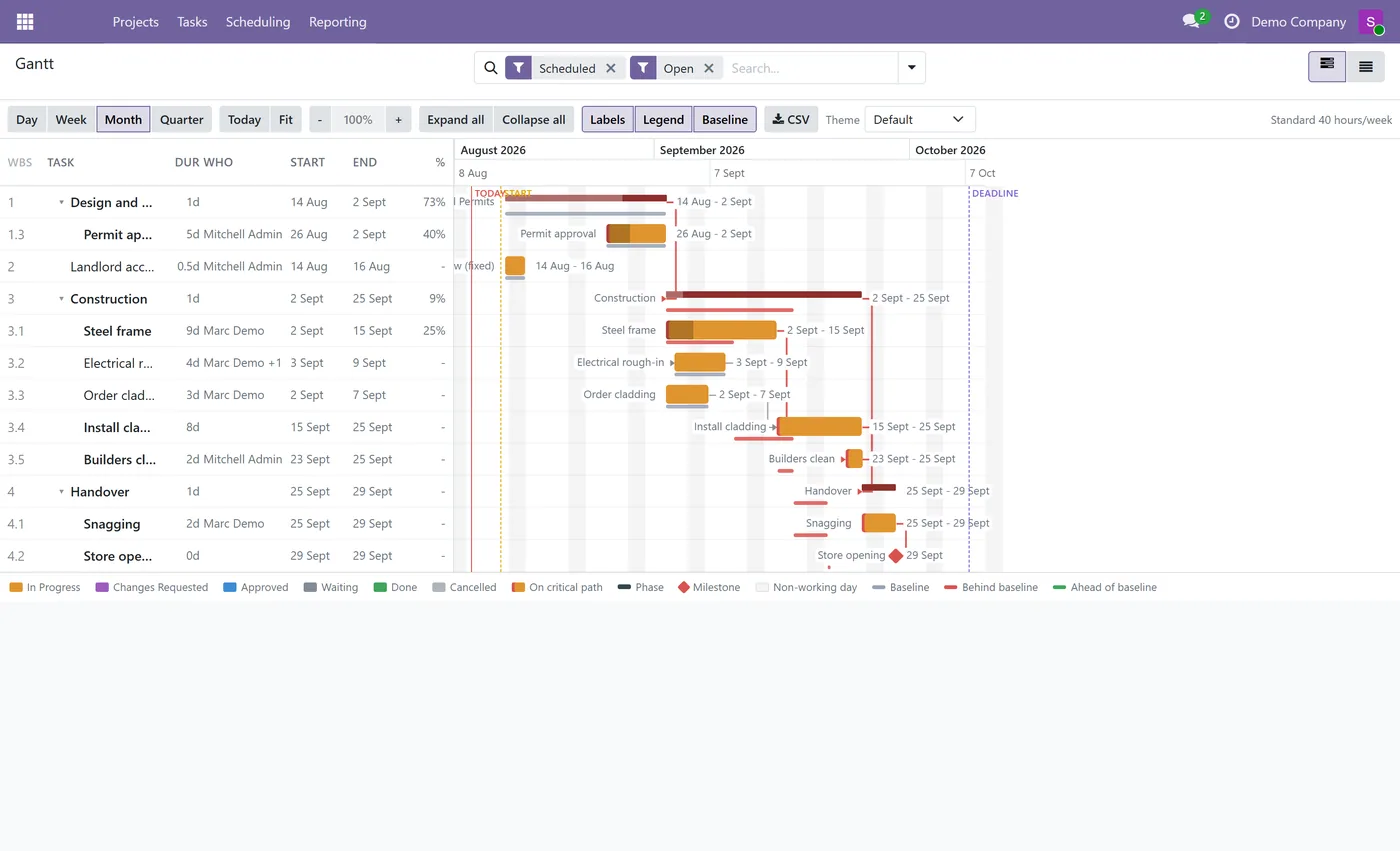Zoom in with the plus button

pos(398,119)
